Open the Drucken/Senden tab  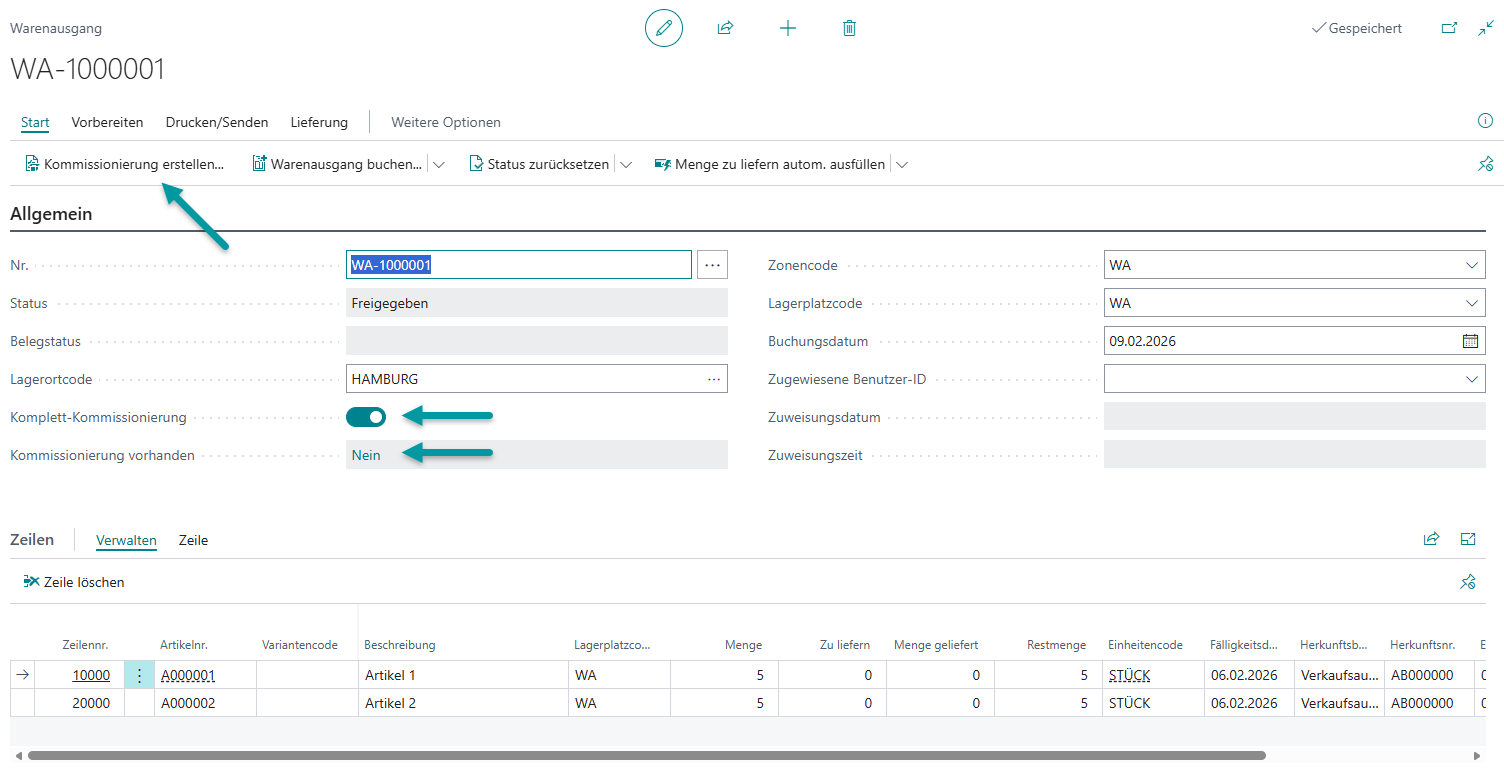point(217,122)
